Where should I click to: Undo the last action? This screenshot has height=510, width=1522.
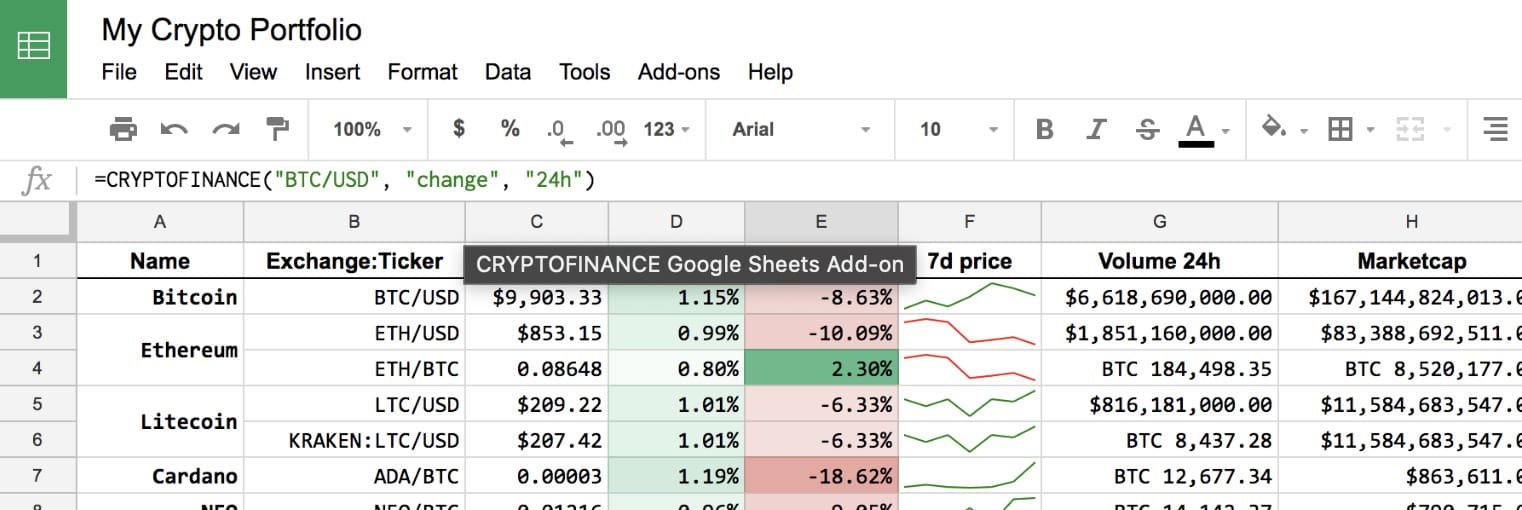point(174,129)
